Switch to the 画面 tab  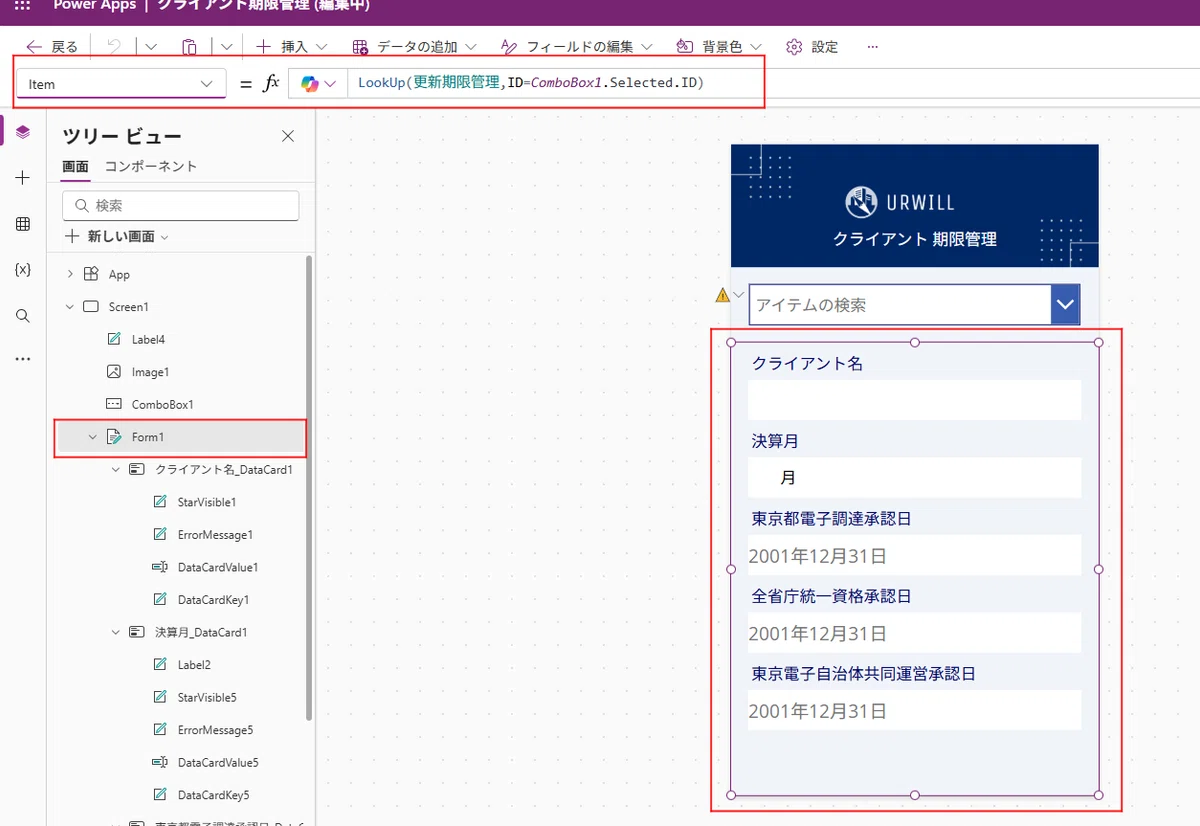pyautogui.click(x=75, y=167)
